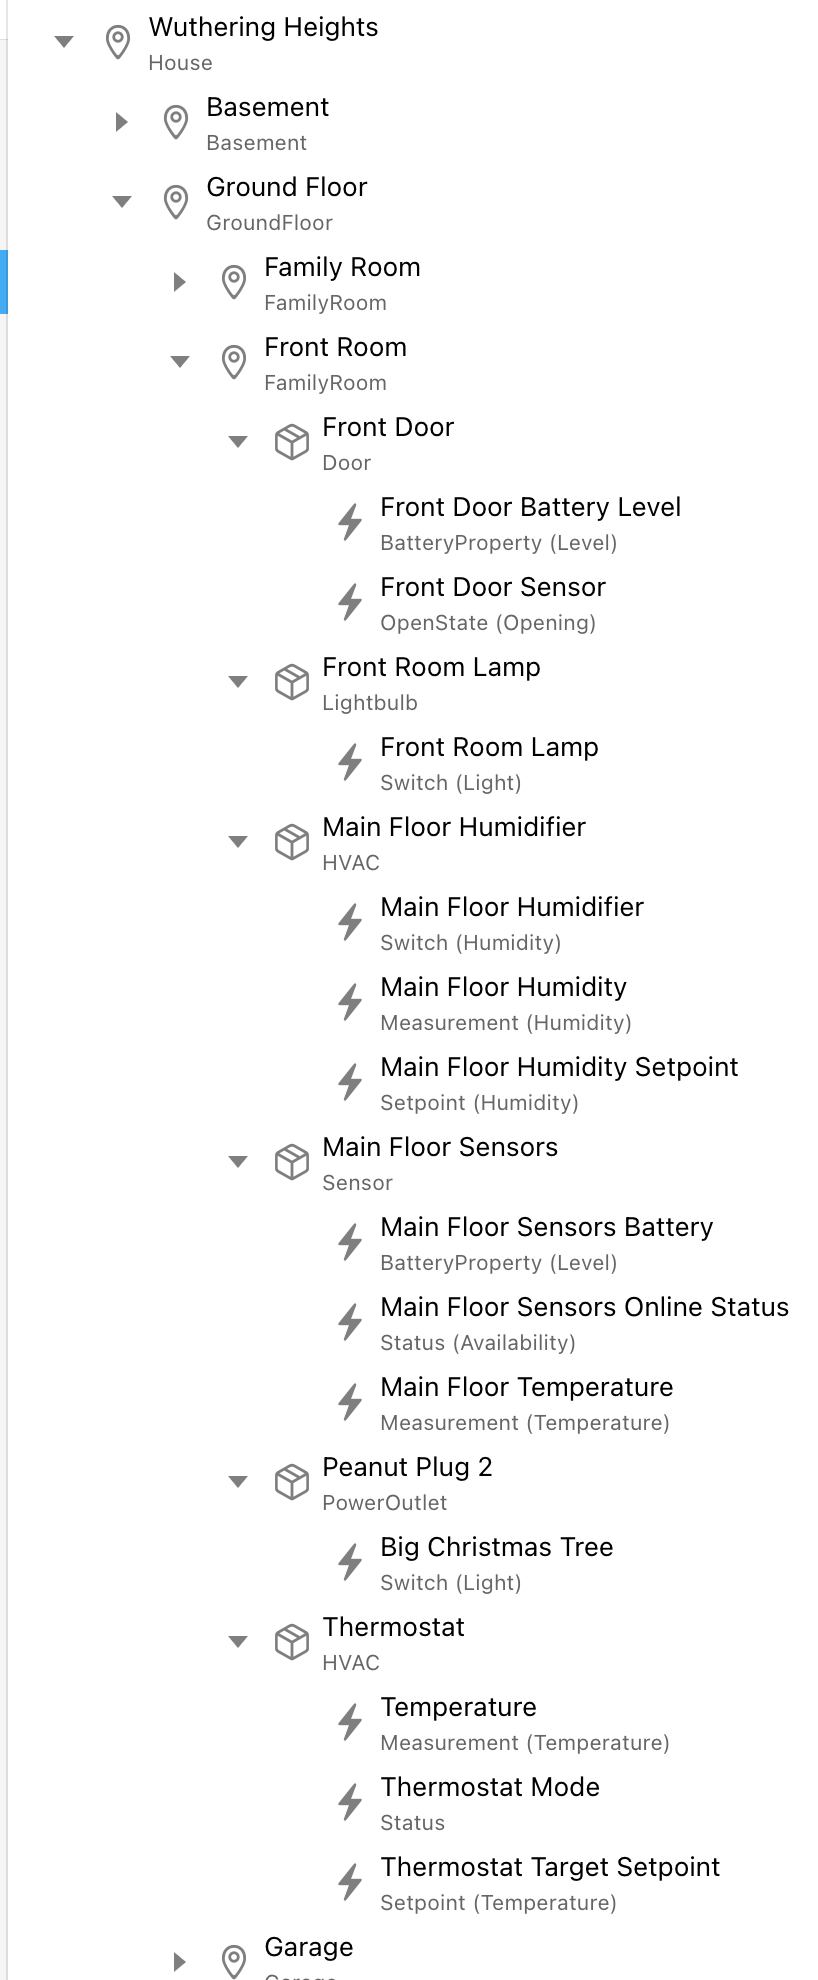Collapse the Peanut Plug 2 node
The height and width of the screenshot is (1980, 818).
(x=238, y=1482)
